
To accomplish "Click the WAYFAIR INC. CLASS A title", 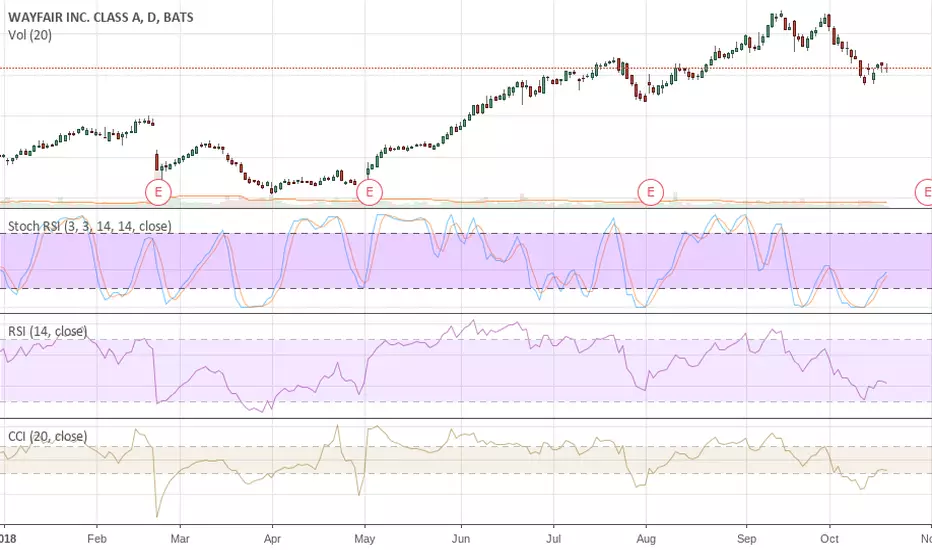I will pos(101,17).
